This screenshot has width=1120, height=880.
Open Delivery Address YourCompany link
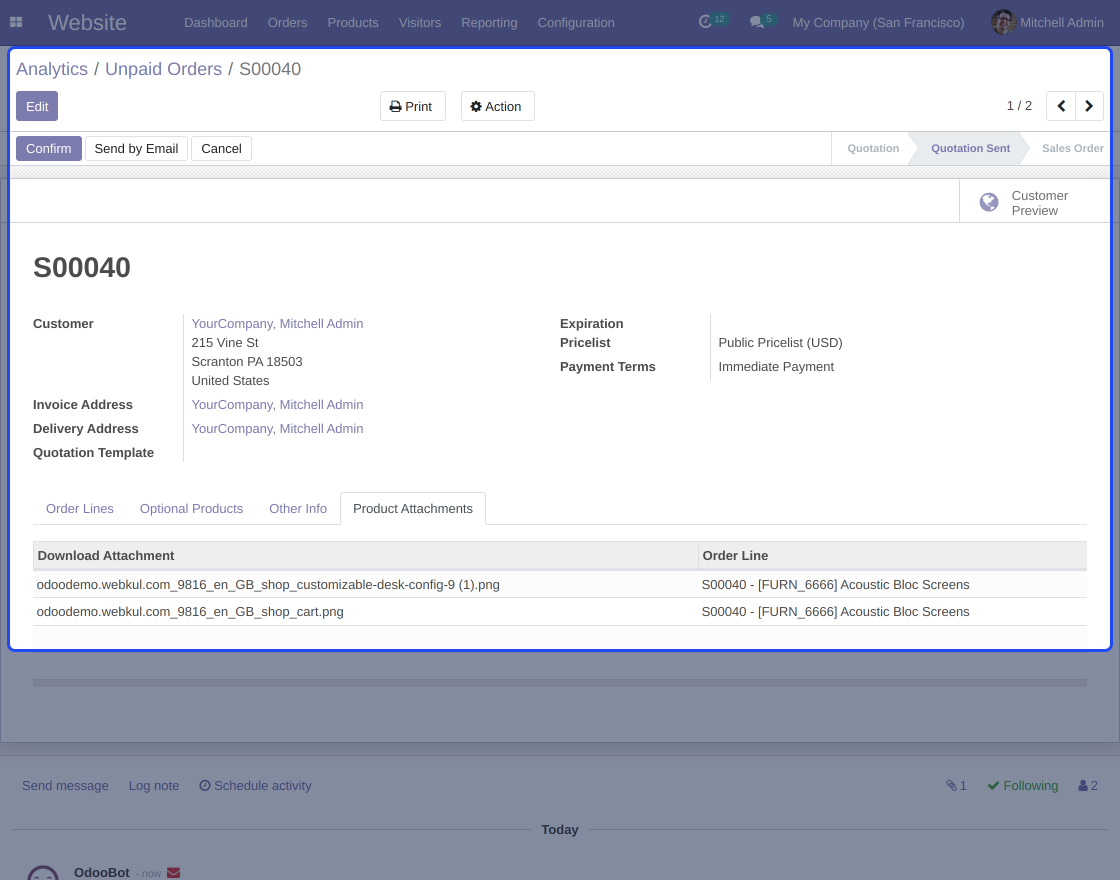click(x=277, y=429)
